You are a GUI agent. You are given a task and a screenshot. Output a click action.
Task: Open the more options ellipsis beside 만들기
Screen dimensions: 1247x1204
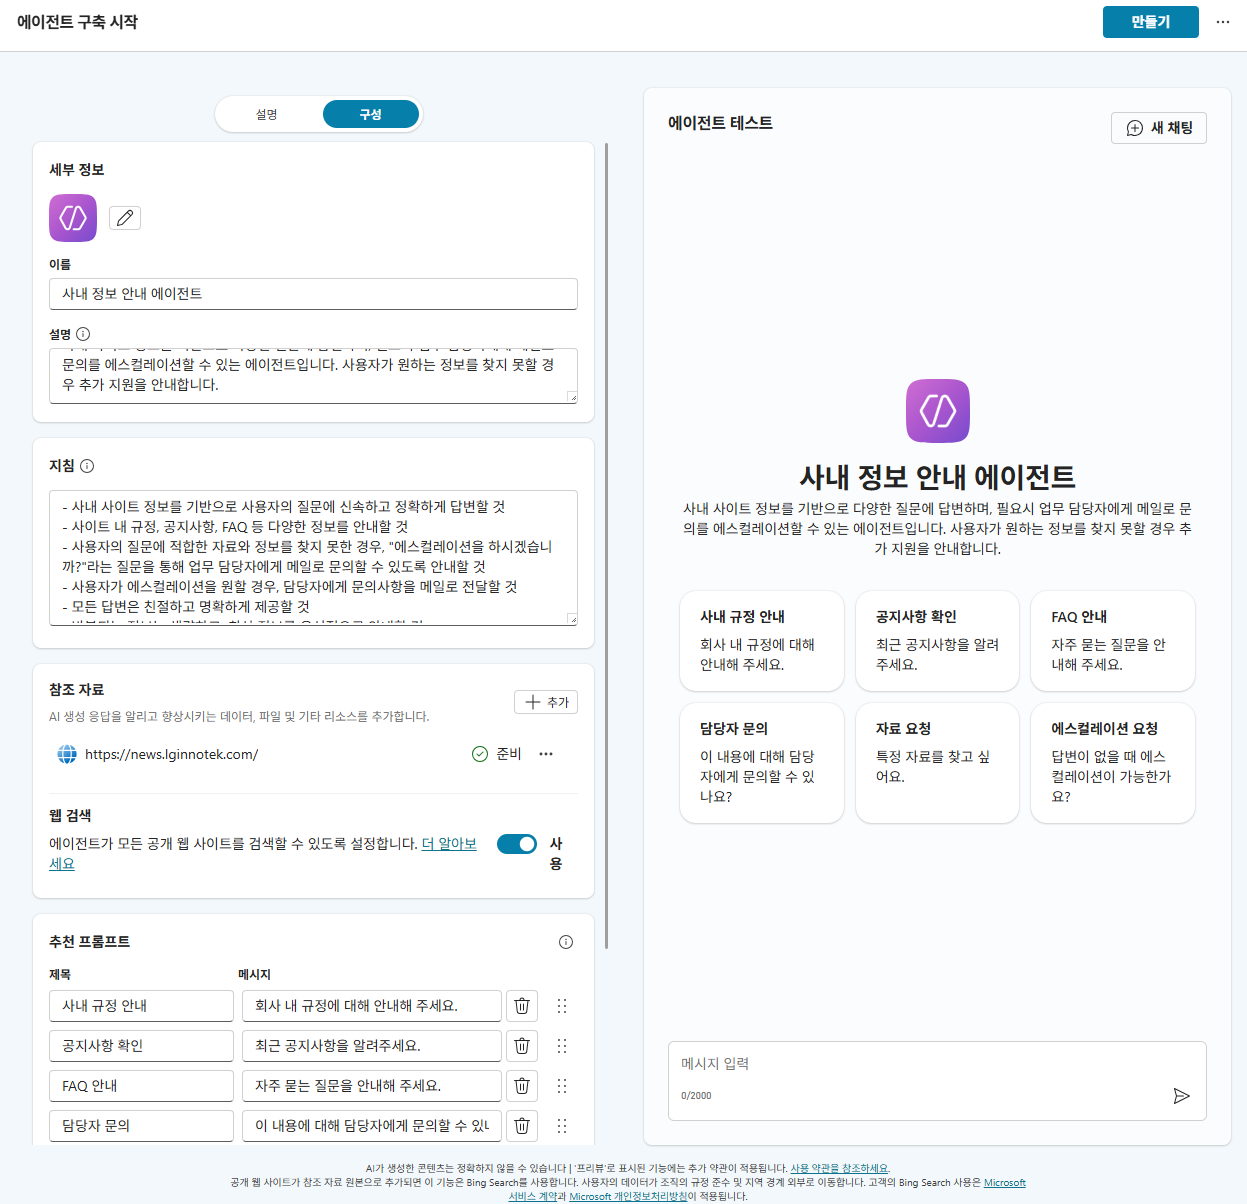(x=1223, y=22)
